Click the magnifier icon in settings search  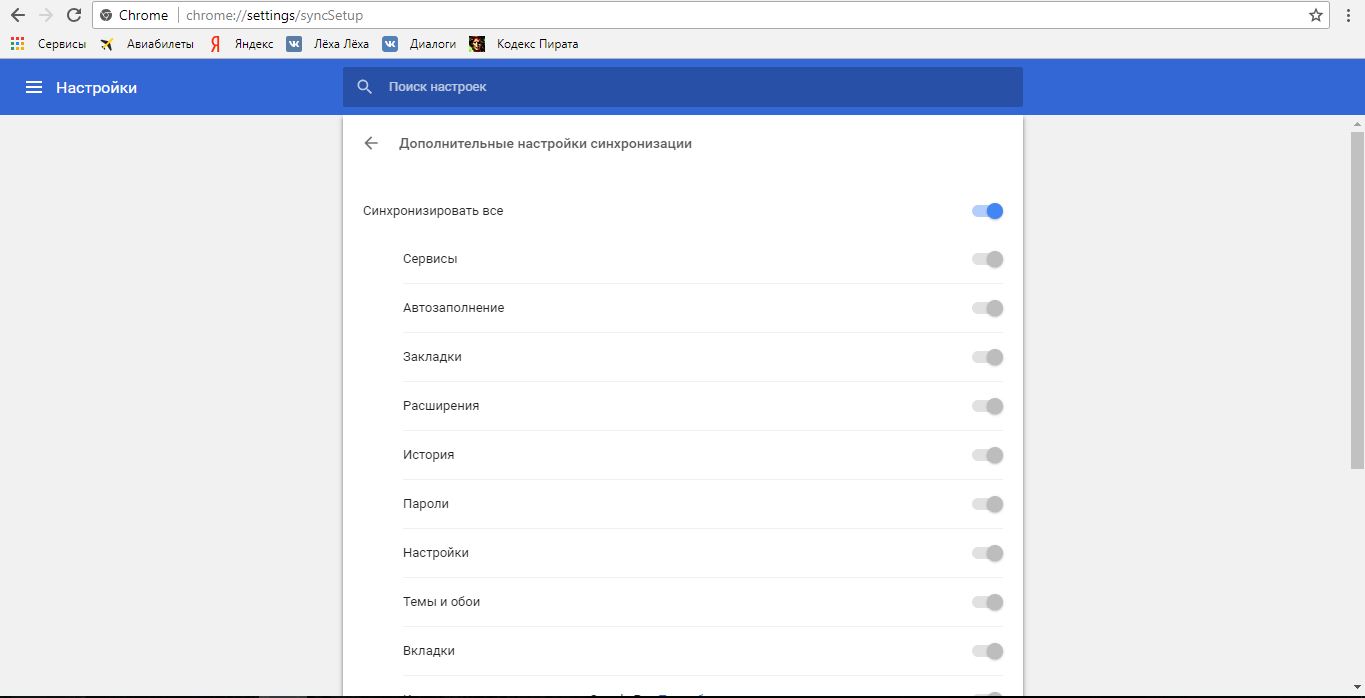coord(365,87)
